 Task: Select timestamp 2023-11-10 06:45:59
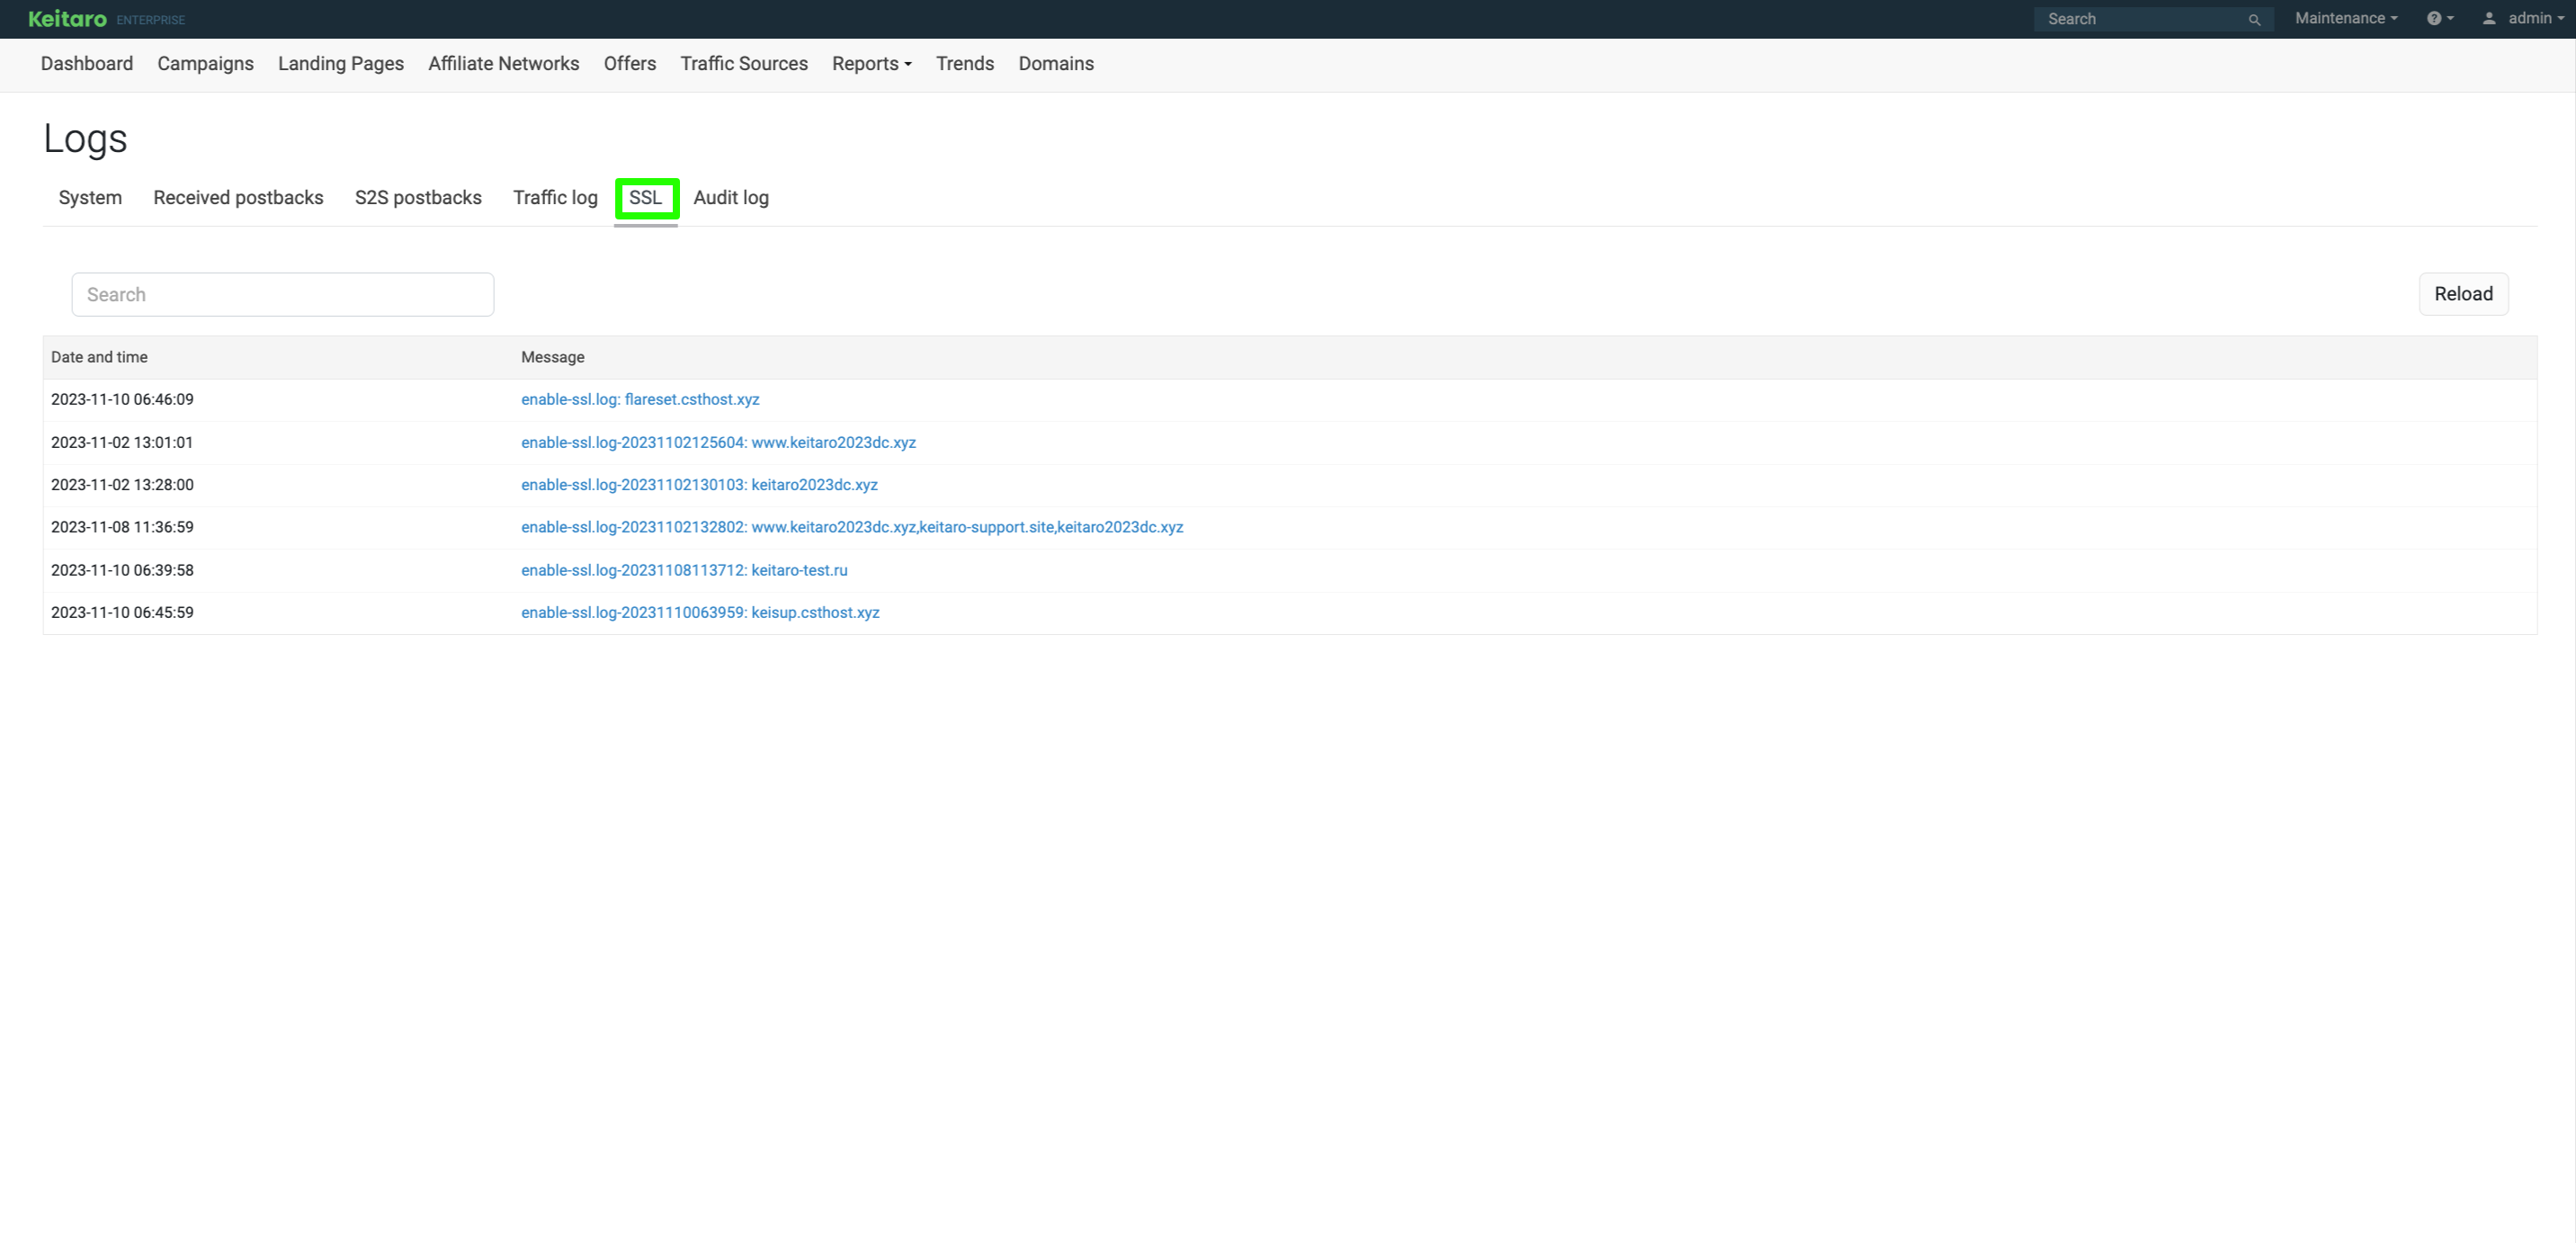(x=122, y=612)
